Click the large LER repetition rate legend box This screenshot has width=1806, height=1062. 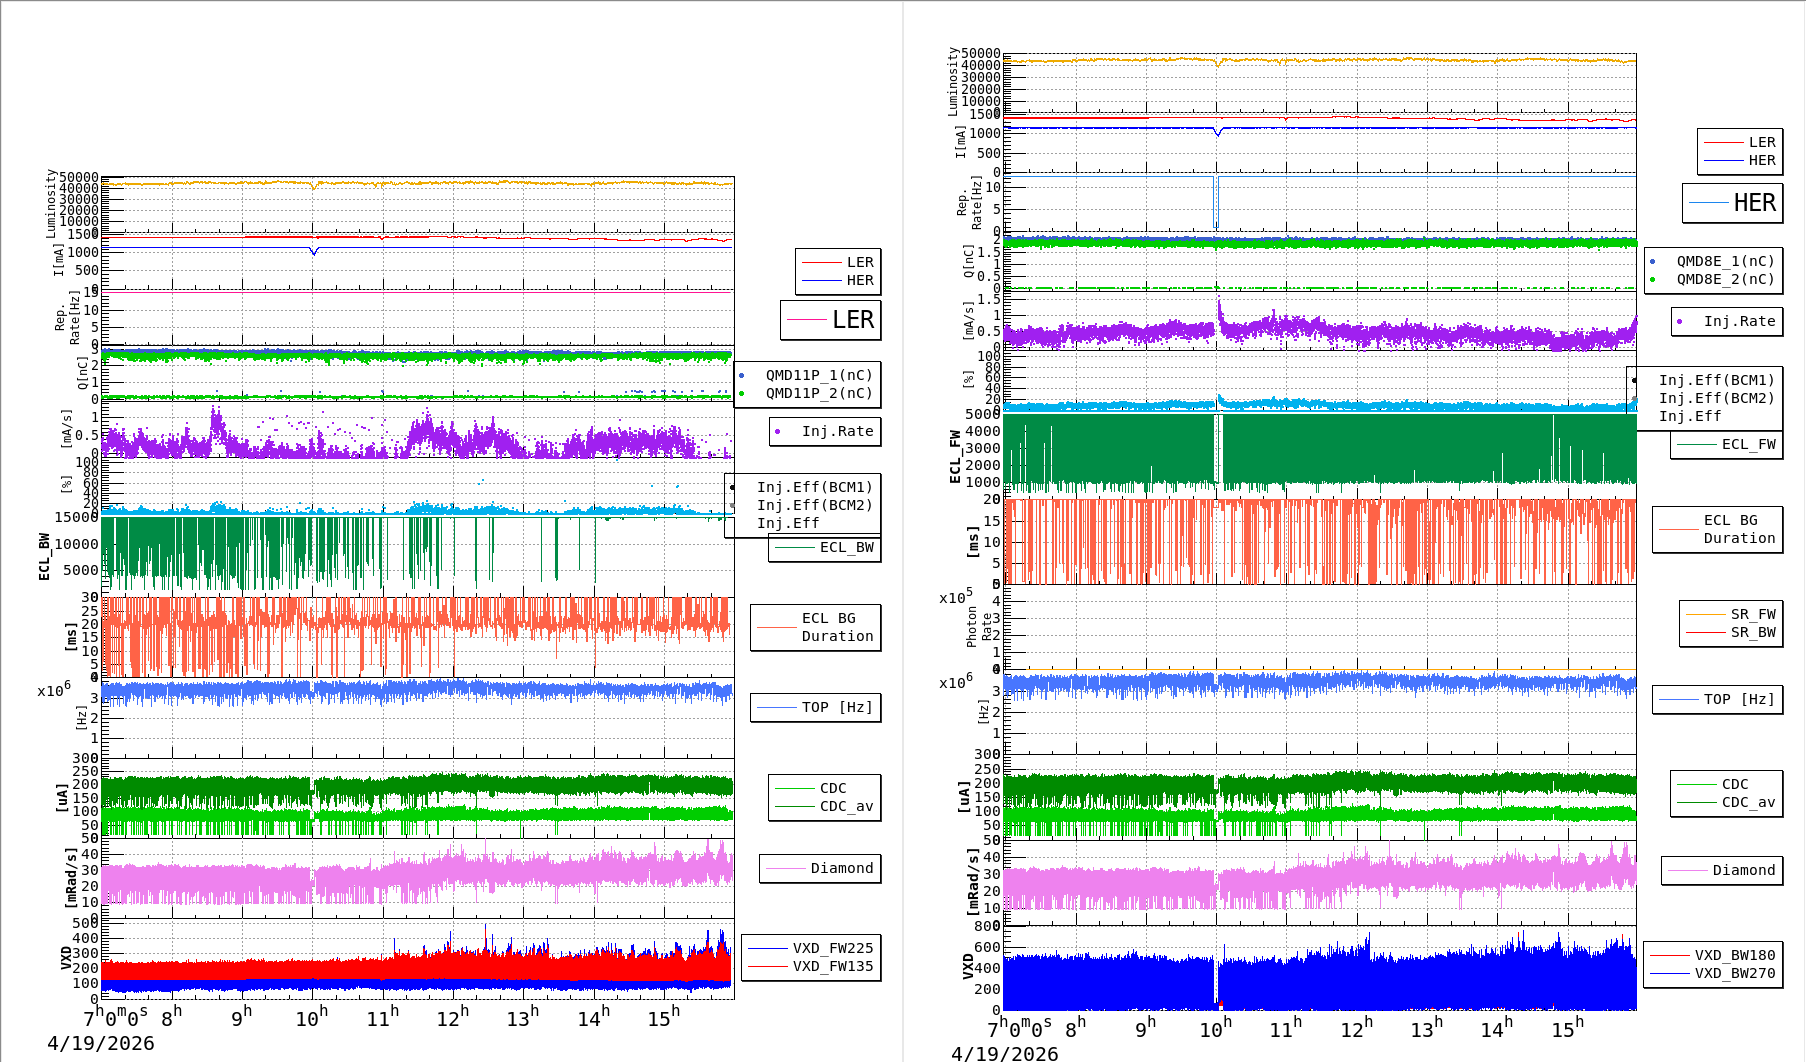pyautogui.click(x=831, y=320)
